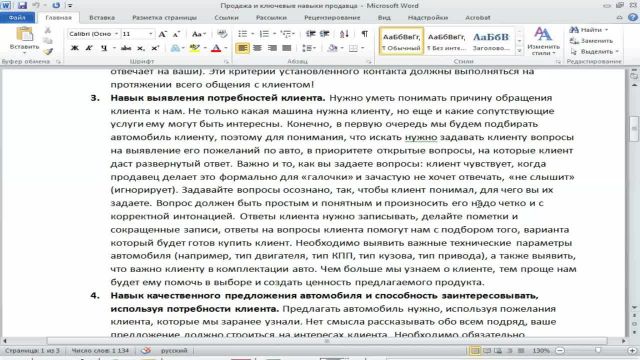
Task: Apply subscript formatting
Action: coord(141,48)
